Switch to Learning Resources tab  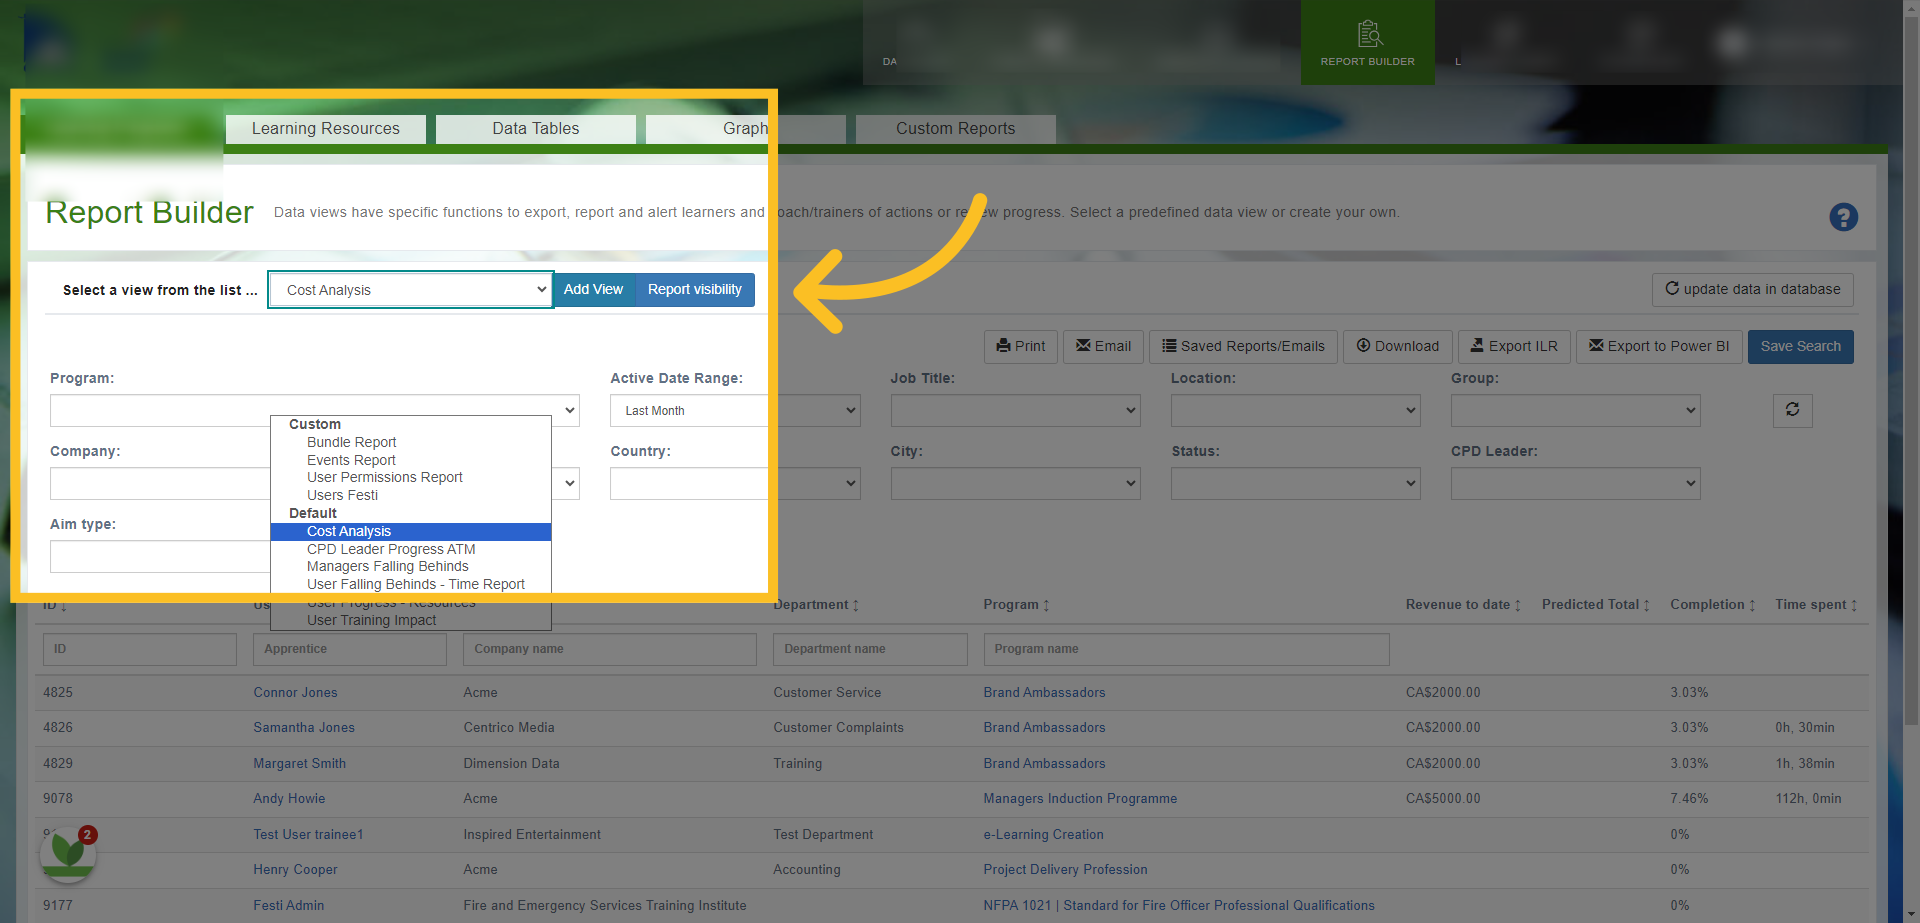[x=326, y=129]
